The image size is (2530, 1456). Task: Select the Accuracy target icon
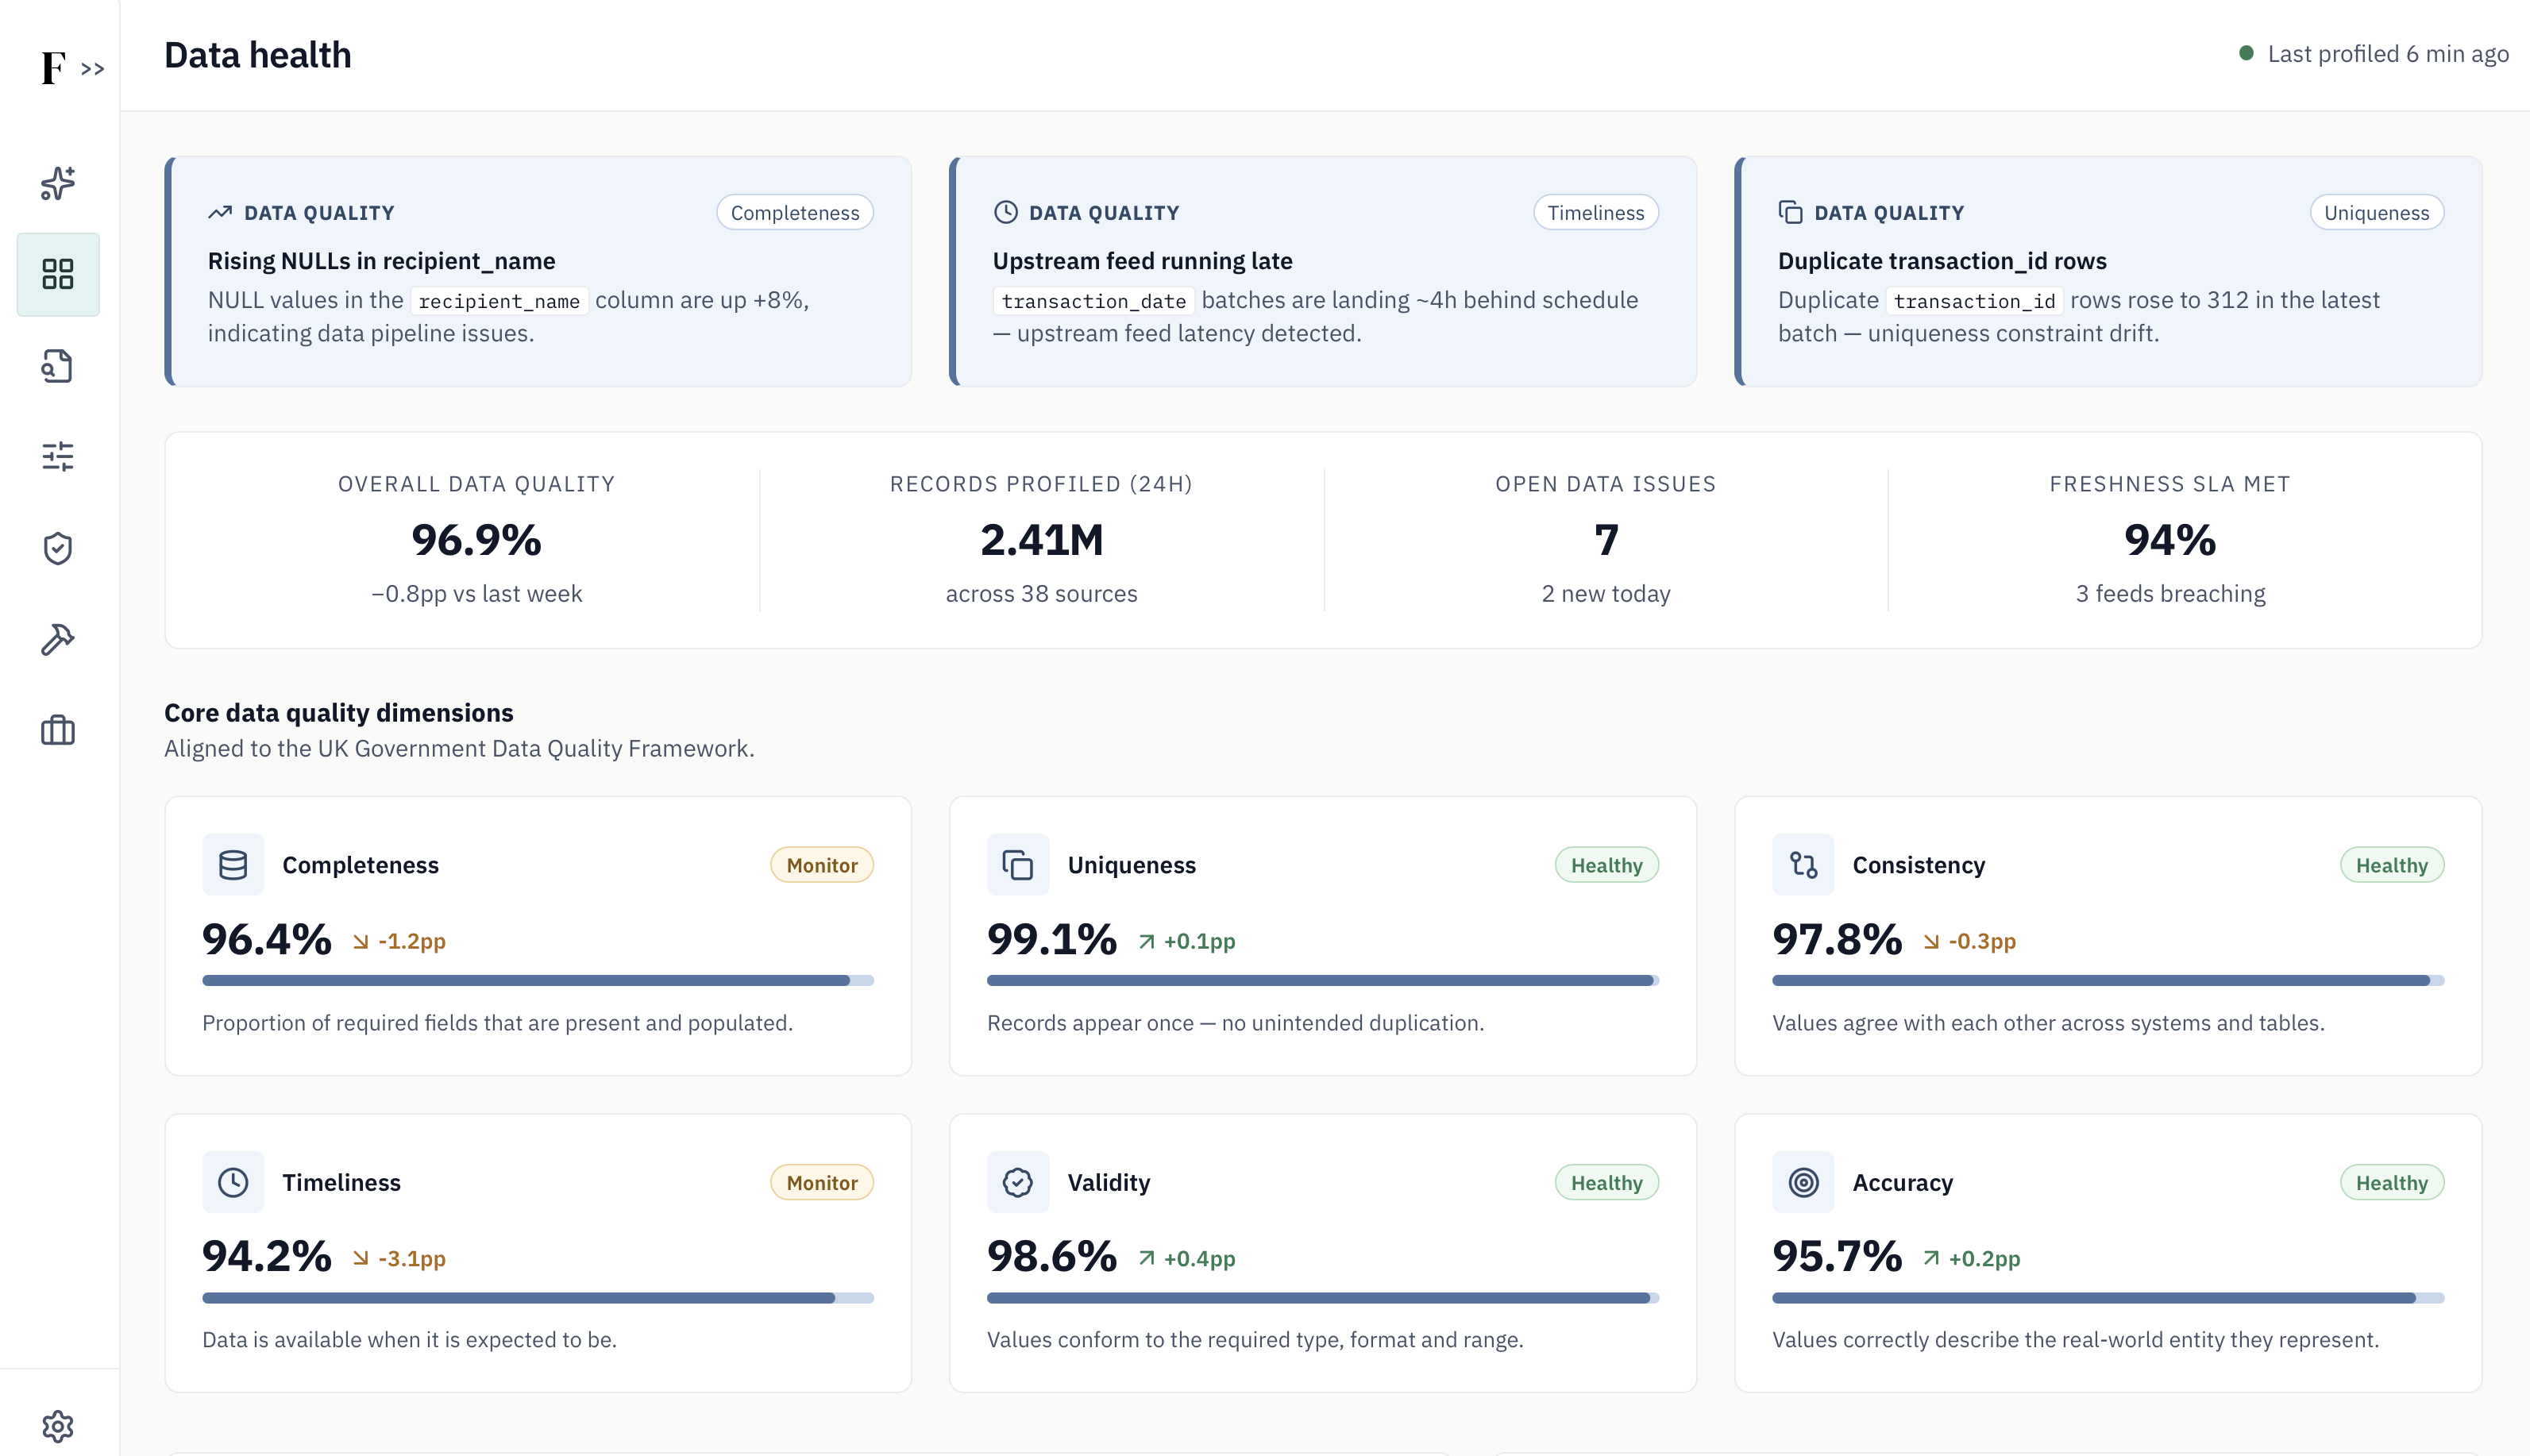coord(1803,1182)
